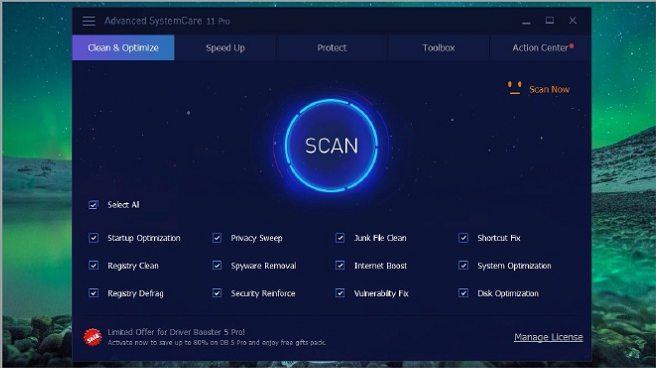
Task: Disable Security Reinforce checkbox
Action: 217,293
